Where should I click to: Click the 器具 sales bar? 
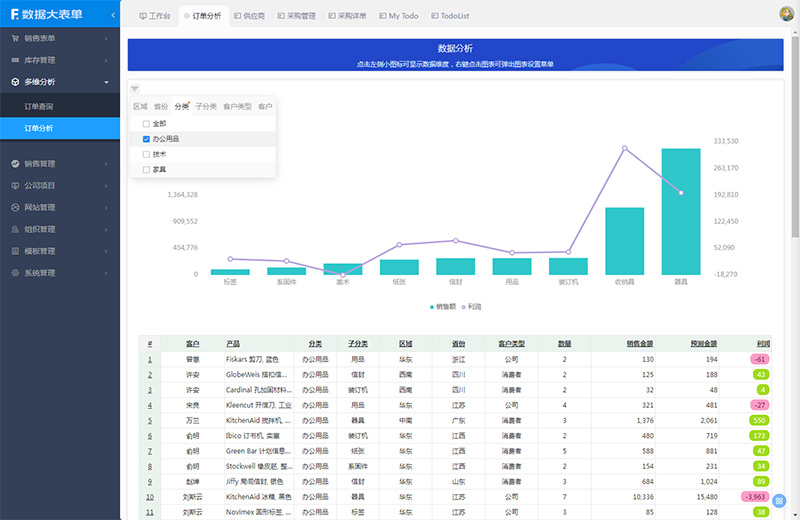click(x=681, y=212)
